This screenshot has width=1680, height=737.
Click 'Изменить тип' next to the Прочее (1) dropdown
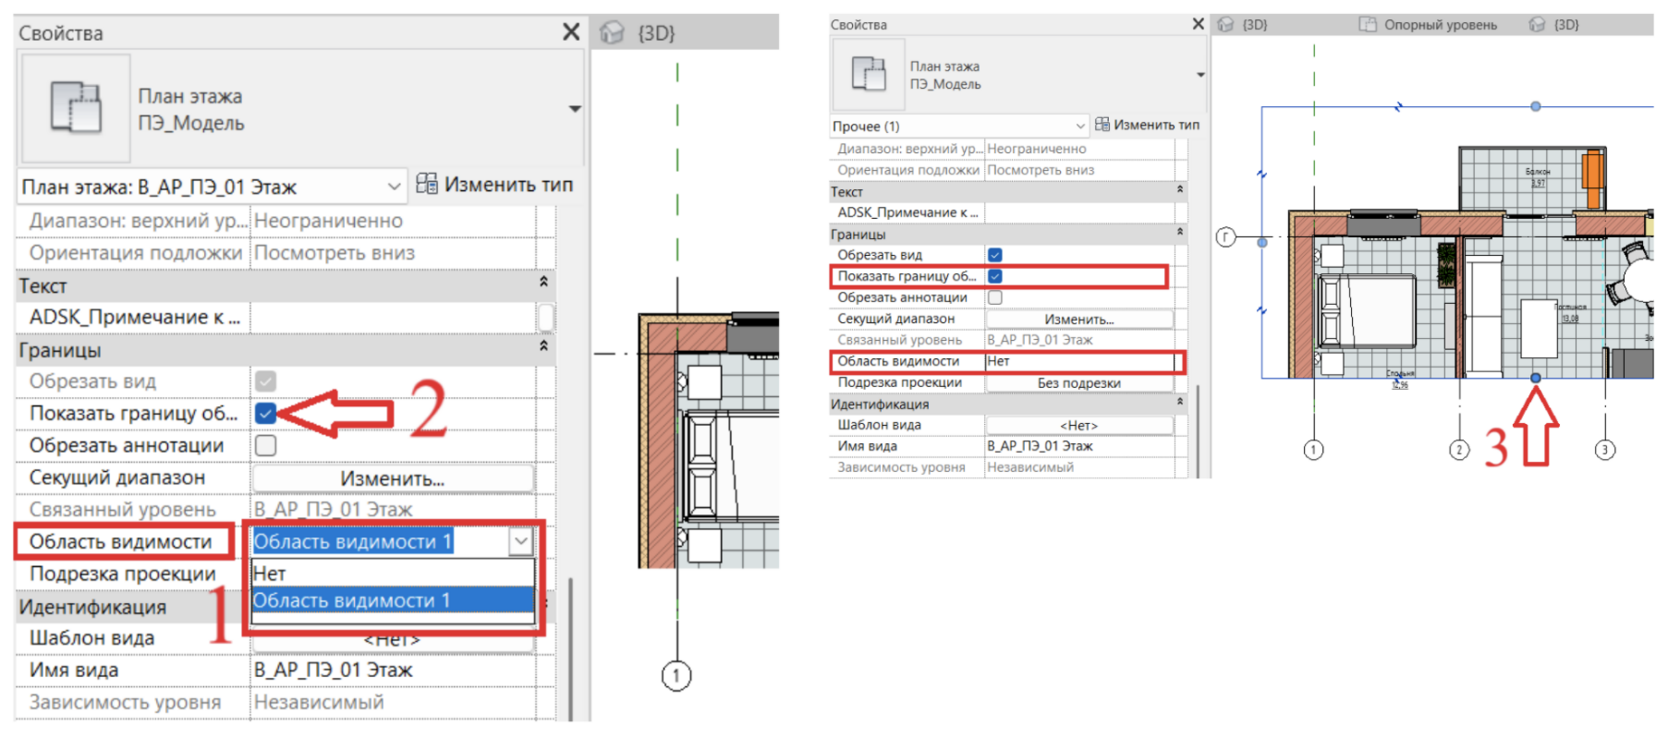[x=1147, y=125]
